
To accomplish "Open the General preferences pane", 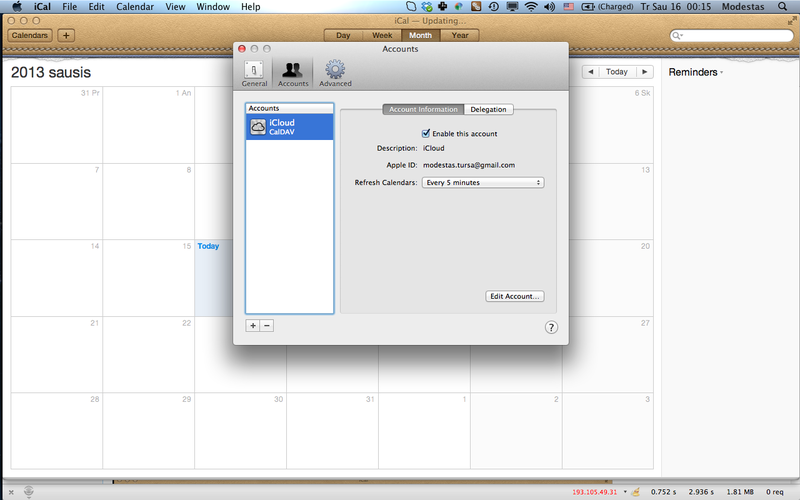I will [x=254, y=73].
